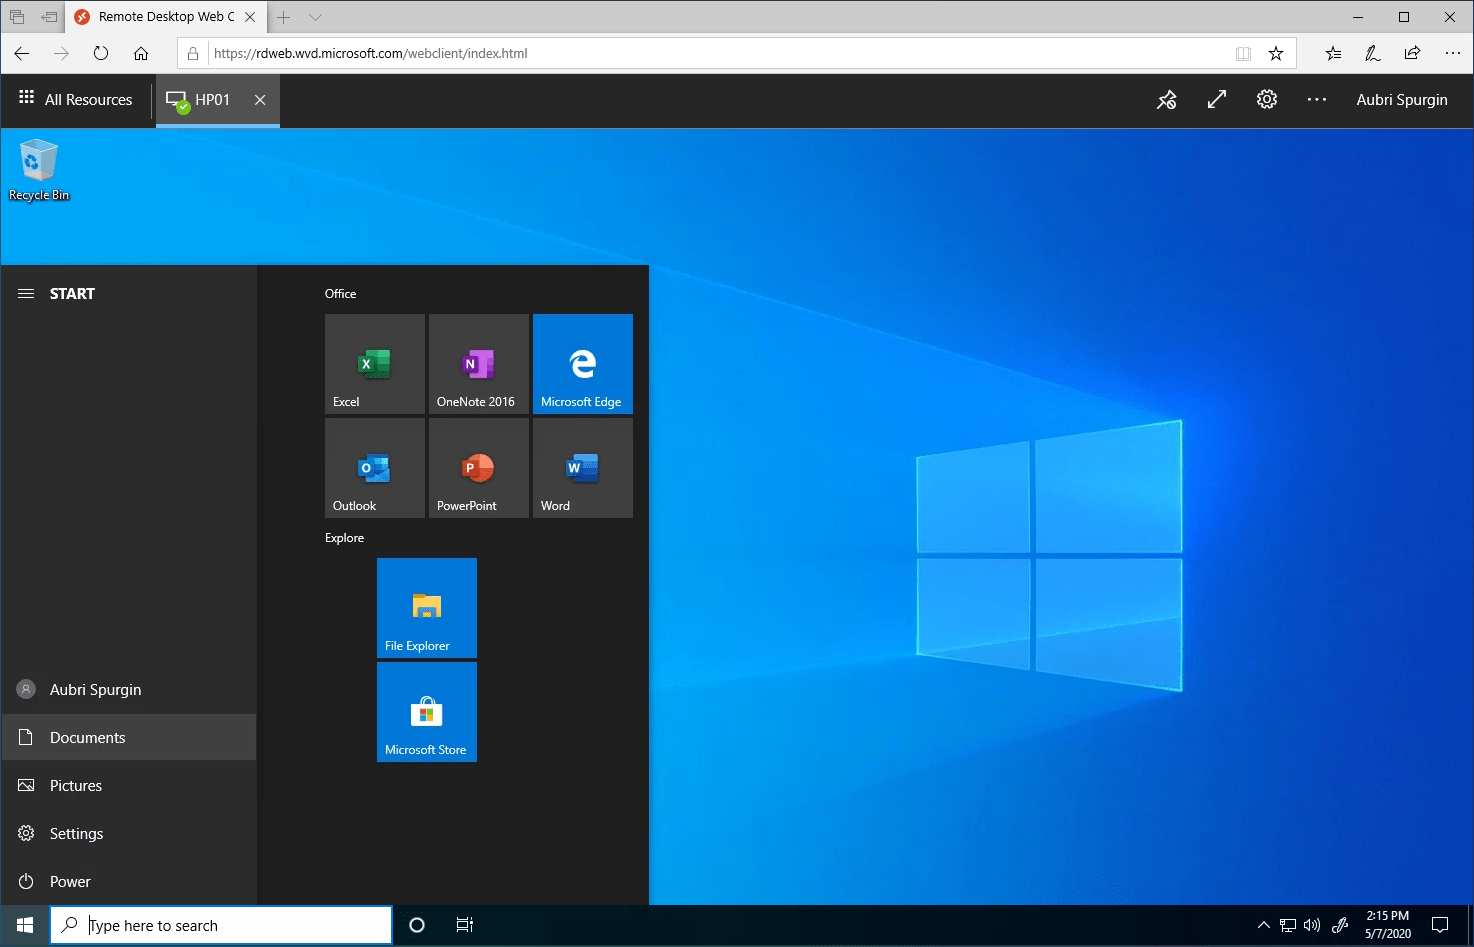
Task: Click the Office group heading
Action: coord(340,294)
